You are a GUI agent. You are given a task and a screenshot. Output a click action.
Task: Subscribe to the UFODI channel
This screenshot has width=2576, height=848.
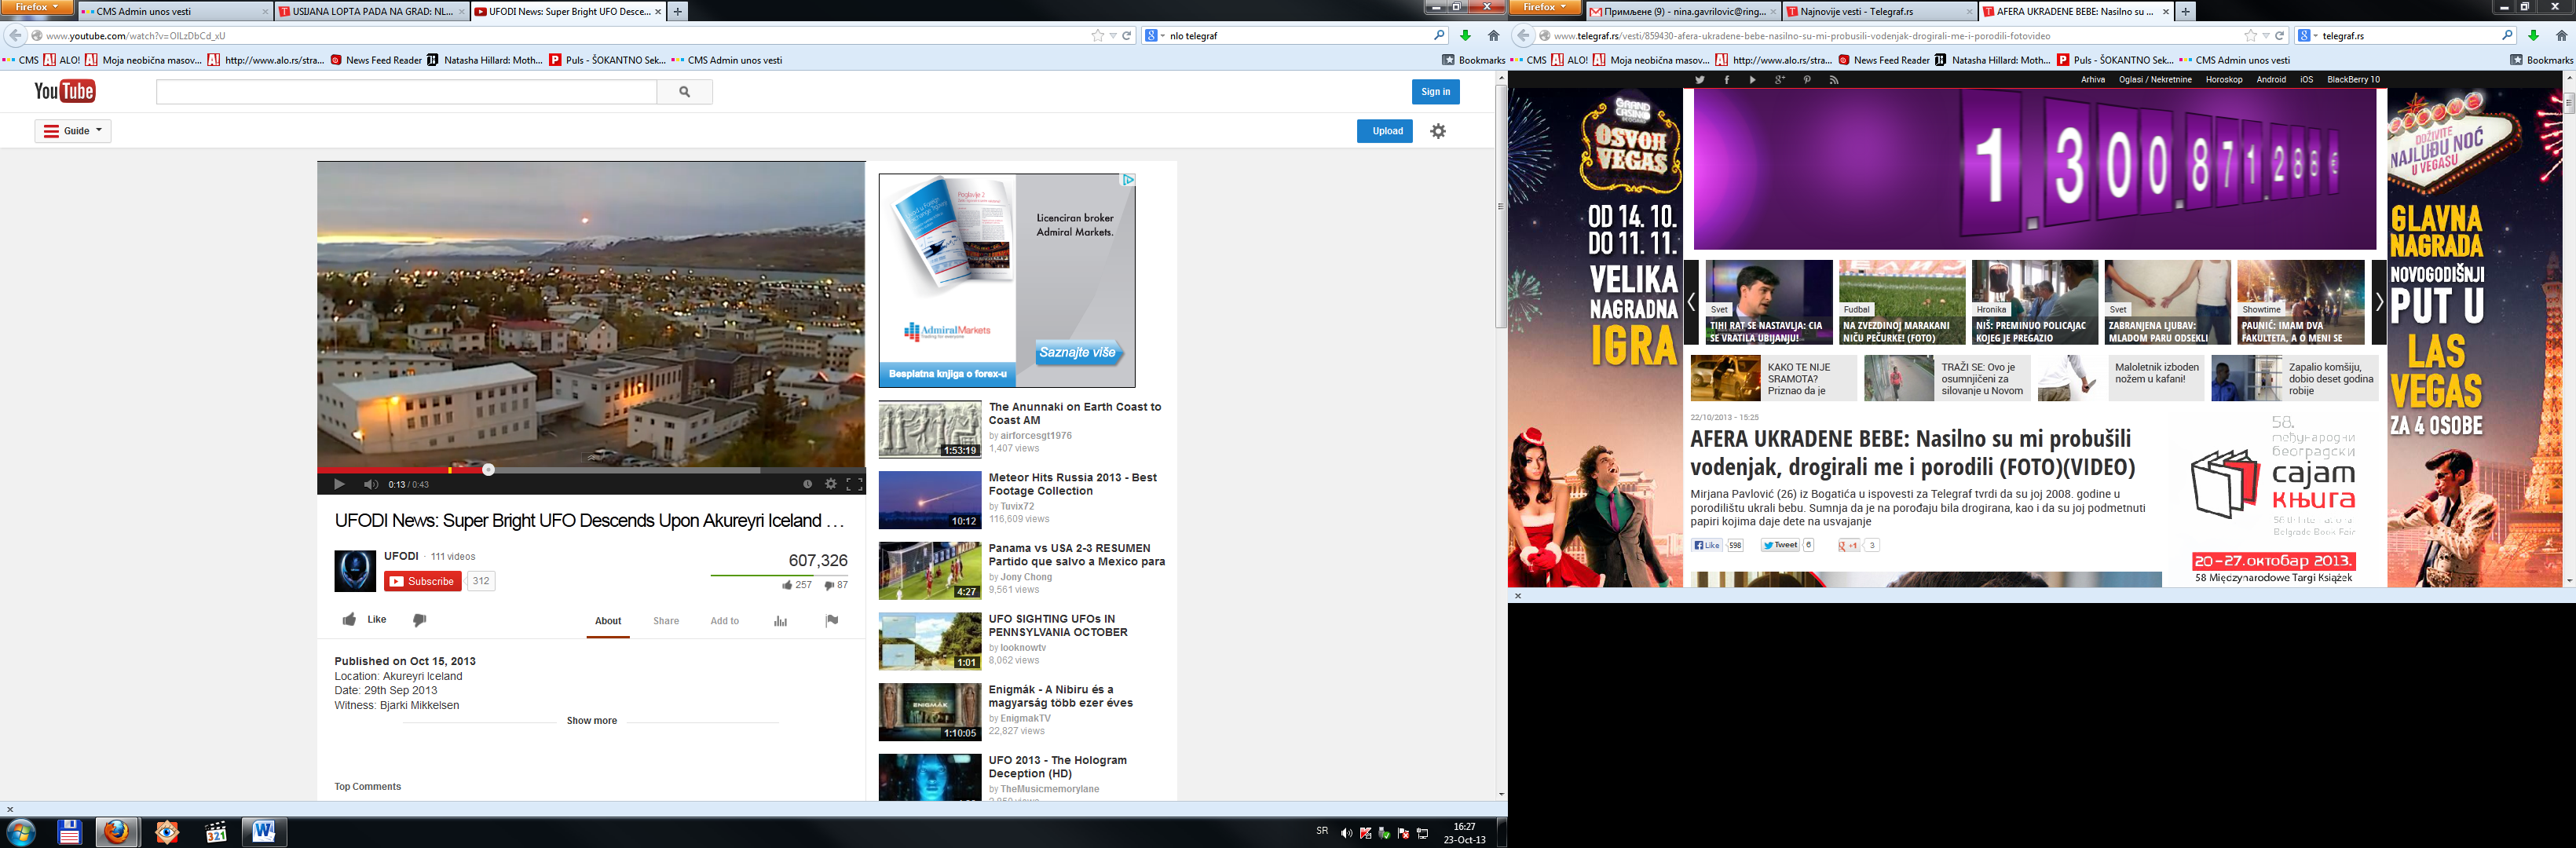(x=423, y=581)
